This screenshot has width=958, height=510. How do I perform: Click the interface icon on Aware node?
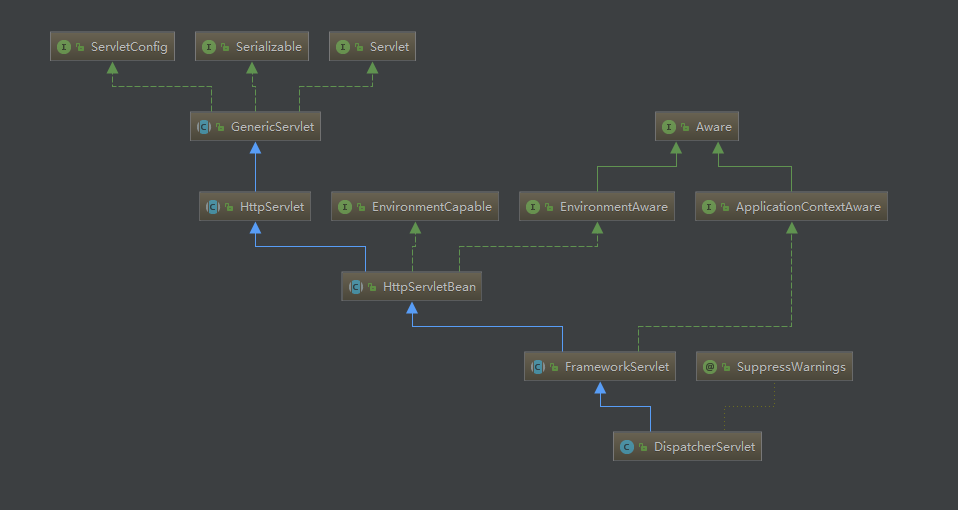coord(670,127)
